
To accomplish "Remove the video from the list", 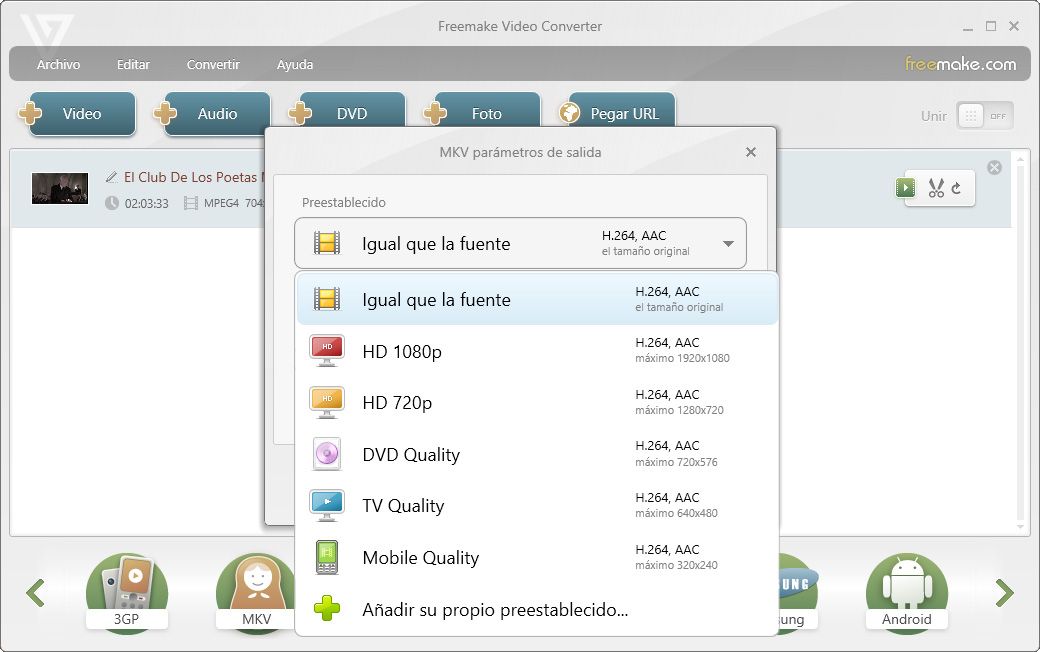I will pos(994,168).
